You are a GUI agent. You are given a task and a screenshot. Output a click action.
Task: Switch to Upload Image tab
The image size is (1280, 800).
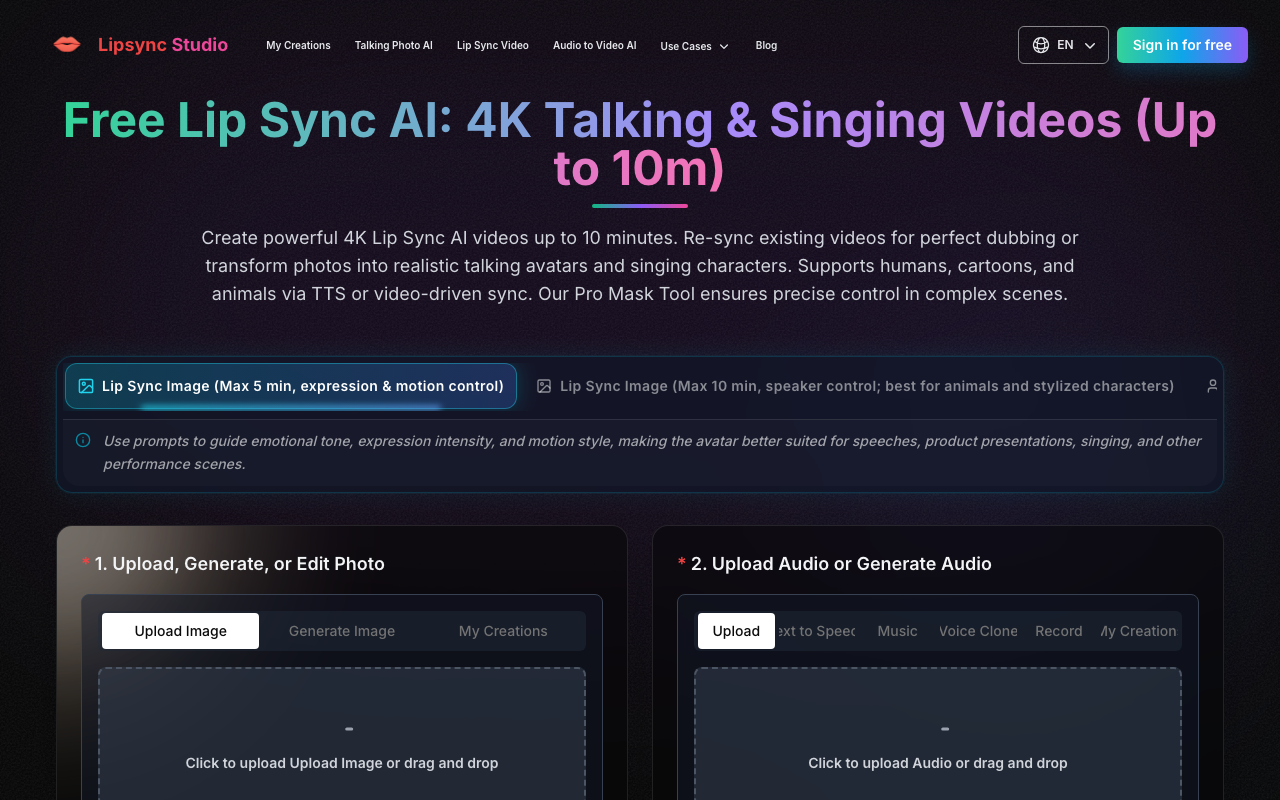[181, 631]
